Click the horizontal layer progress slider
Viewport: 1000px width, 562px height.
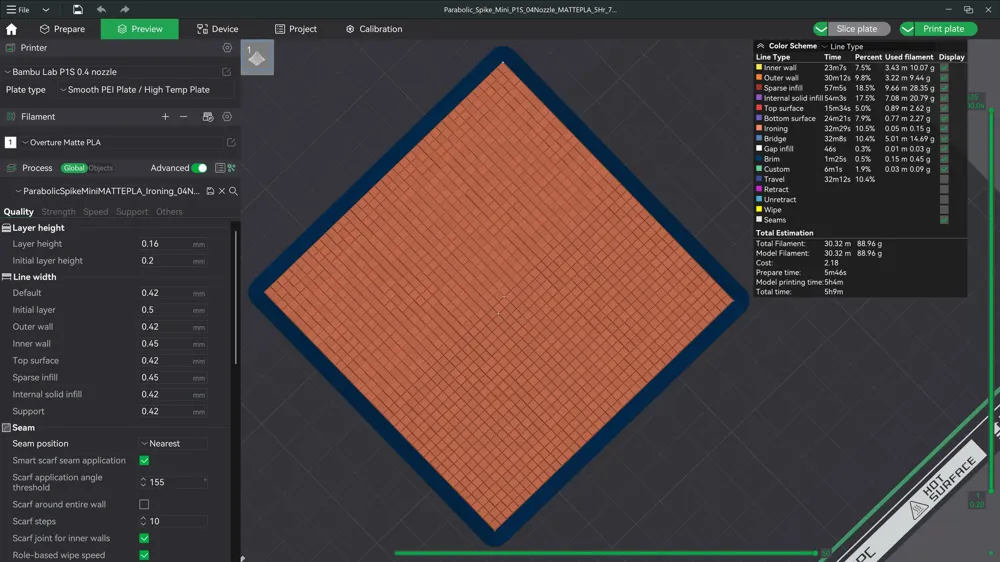(x=606, y=552)
